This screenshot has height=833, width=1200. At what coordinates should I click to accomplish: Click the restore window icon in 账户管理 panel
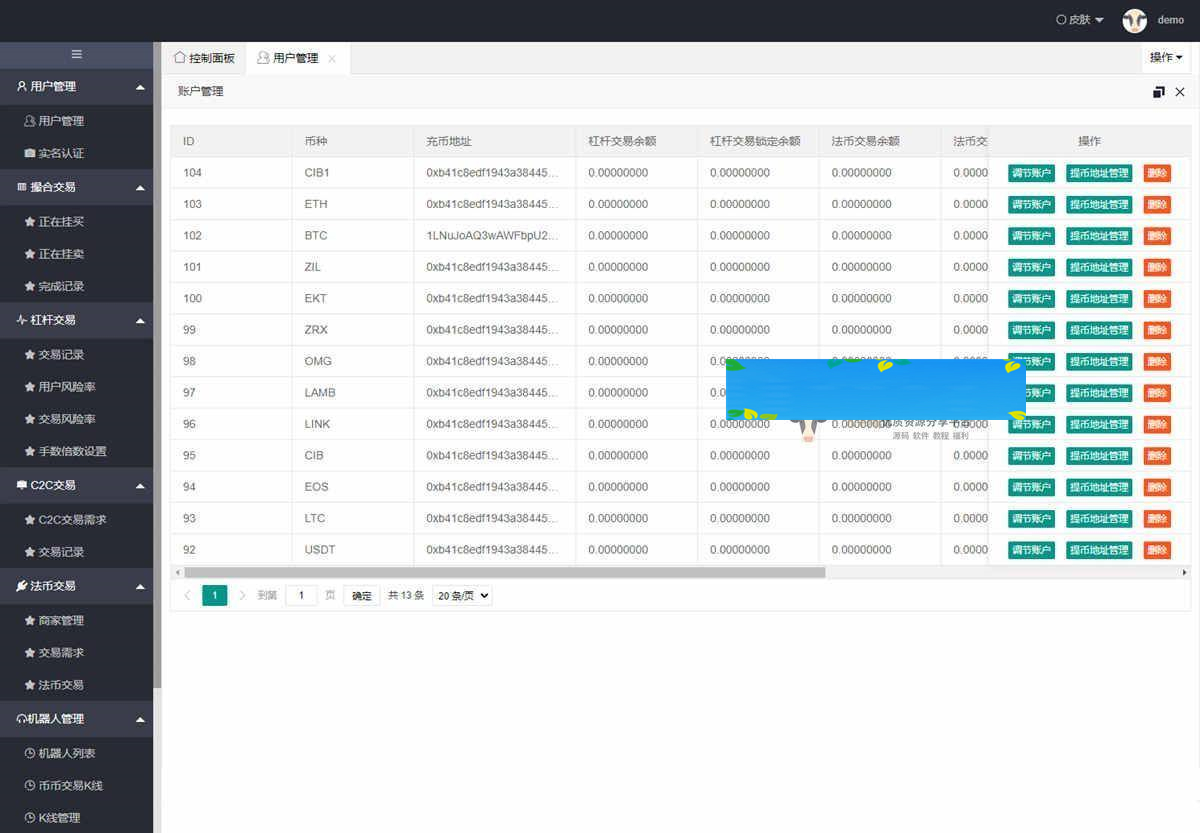tap(1158, 92)
